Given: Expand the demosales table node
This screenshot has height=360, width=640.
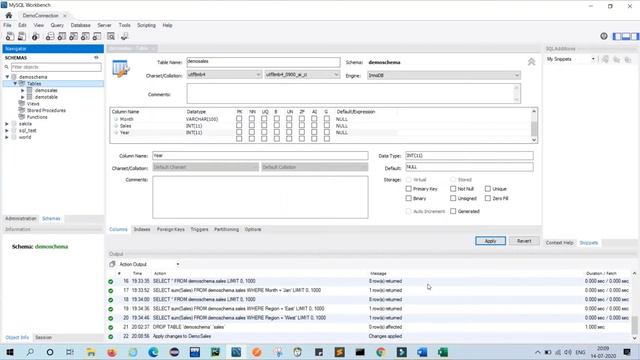Looking at the screenshot, I should click(x=23, y=90).
